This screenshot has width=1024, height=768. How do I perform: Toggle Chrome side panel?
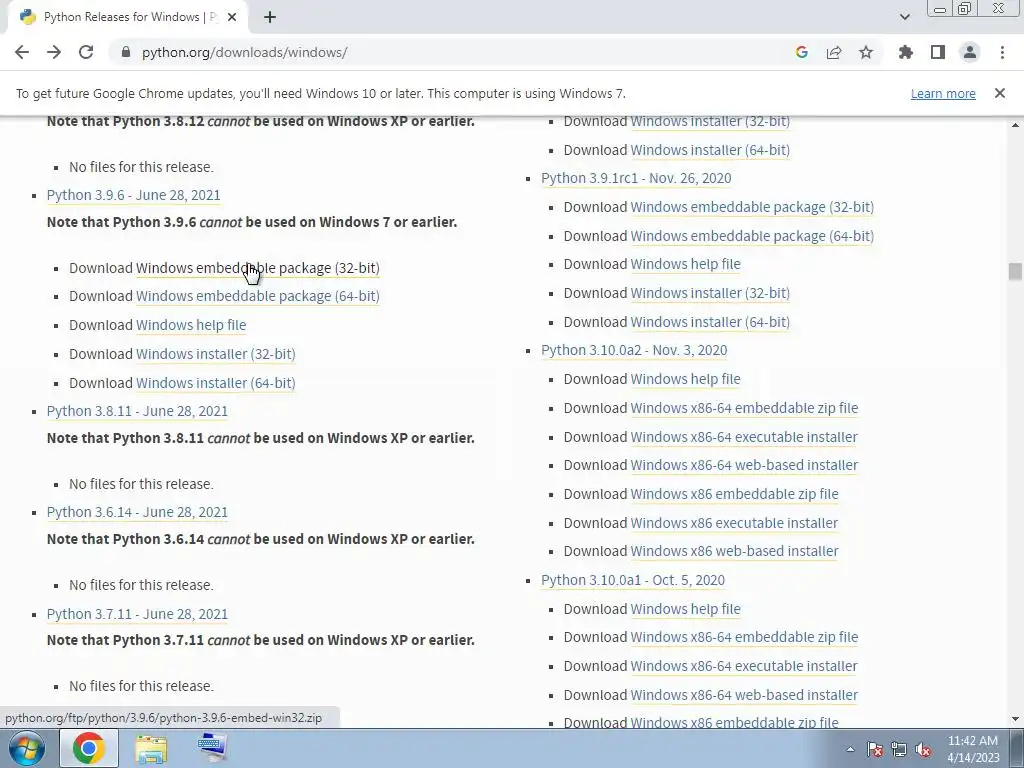(x=938, y=52)
